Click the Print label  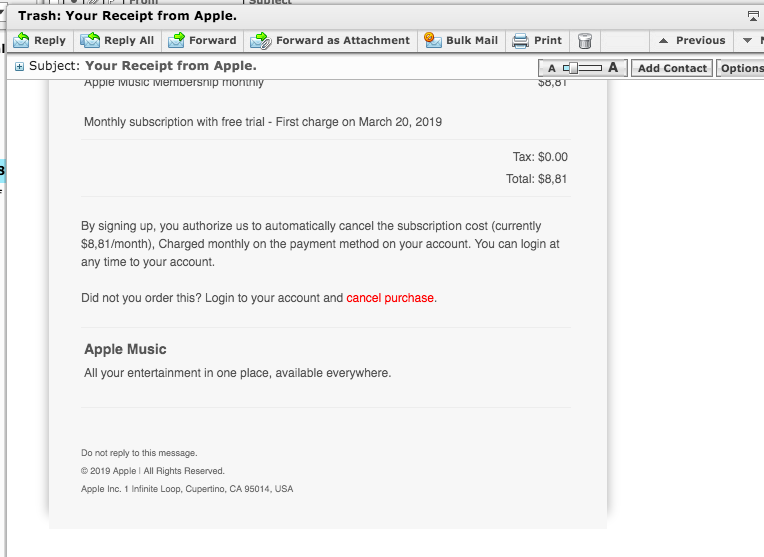click(x=548, y=40)
